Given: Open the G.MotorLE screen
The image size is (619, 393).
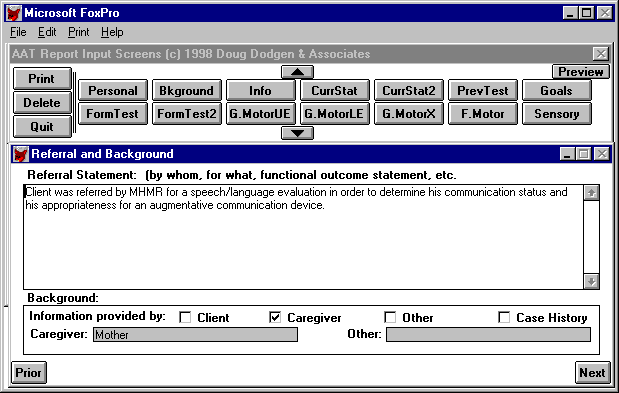Looking at the screenshot, I should tap(335, 114).
